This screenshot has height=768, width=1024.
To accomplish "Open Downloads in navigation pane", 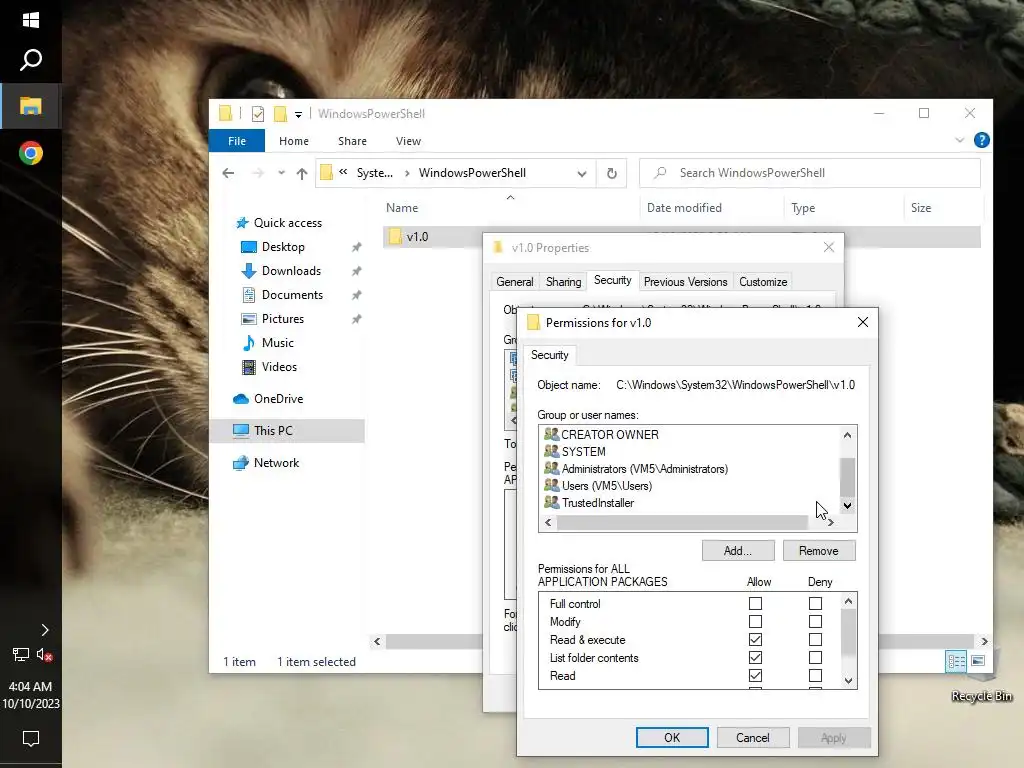I will [291, 271].
